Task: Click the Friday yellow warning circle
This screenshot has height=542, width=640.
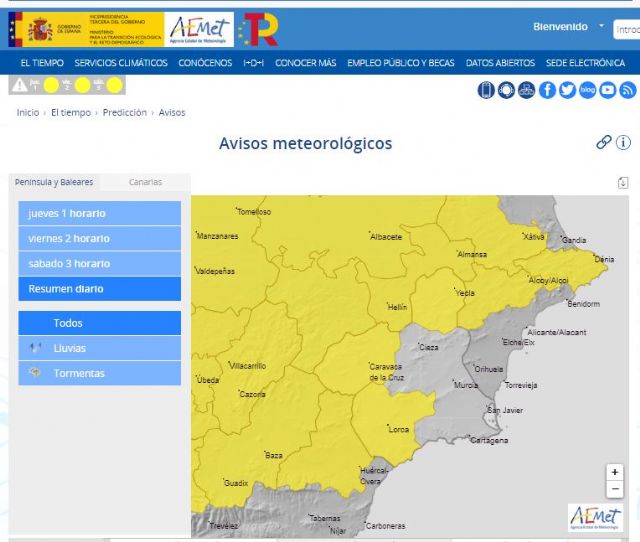Action: [83, 86]
